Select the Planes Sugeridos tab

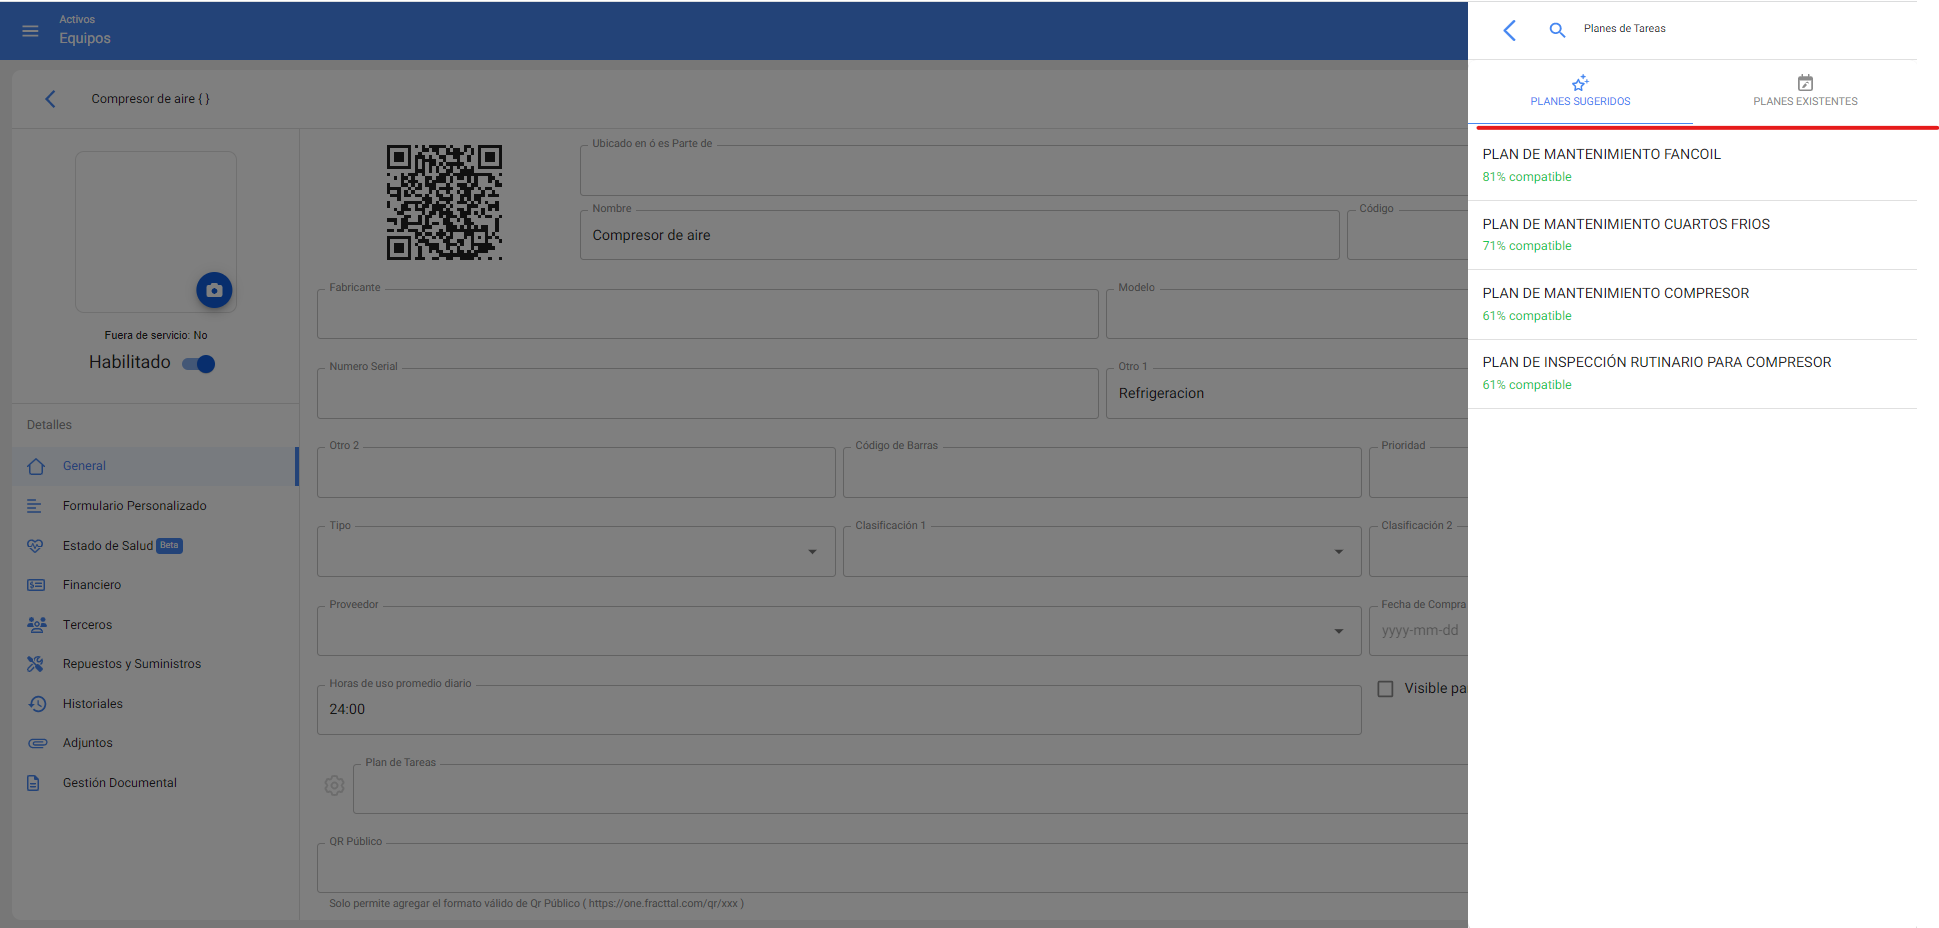(x=1580, y=91)
